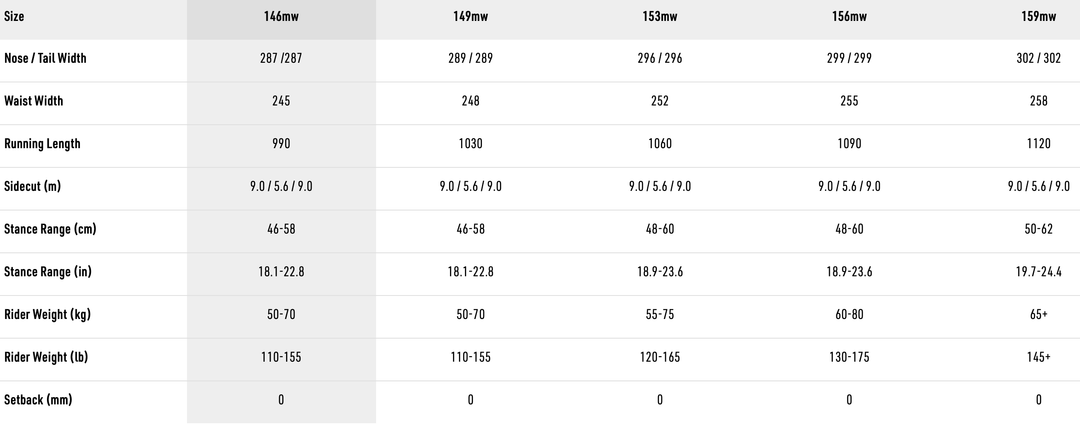1080x433 pixels.
Task: Click the 990 running length cell
Action: tap(281, 144)
